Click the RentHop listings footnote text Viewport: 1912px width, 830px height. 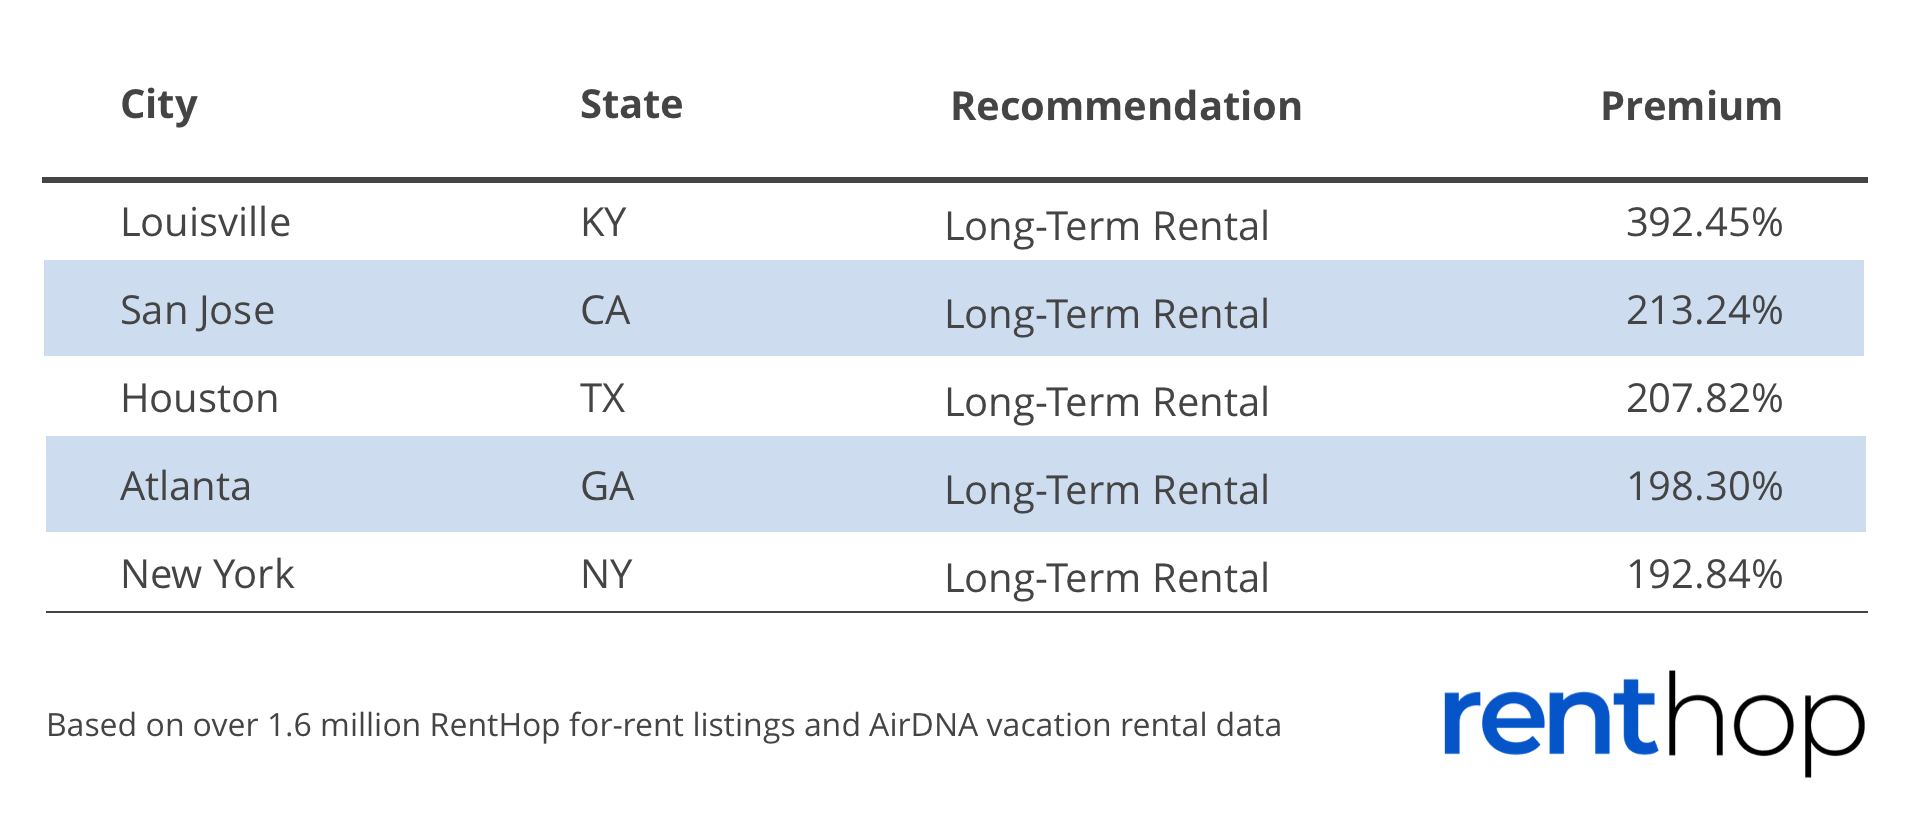tap(664, 725)
